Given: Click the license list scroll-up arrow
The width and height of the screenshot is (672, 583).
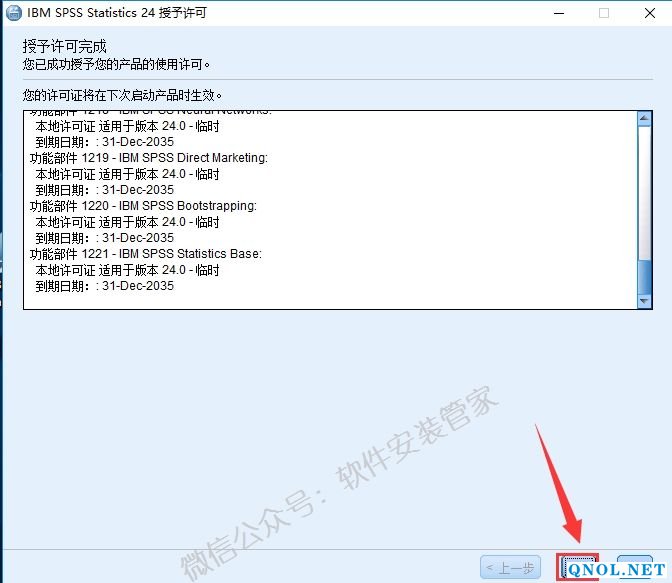Looking at the screenshot, I should (x=644, y=119).
